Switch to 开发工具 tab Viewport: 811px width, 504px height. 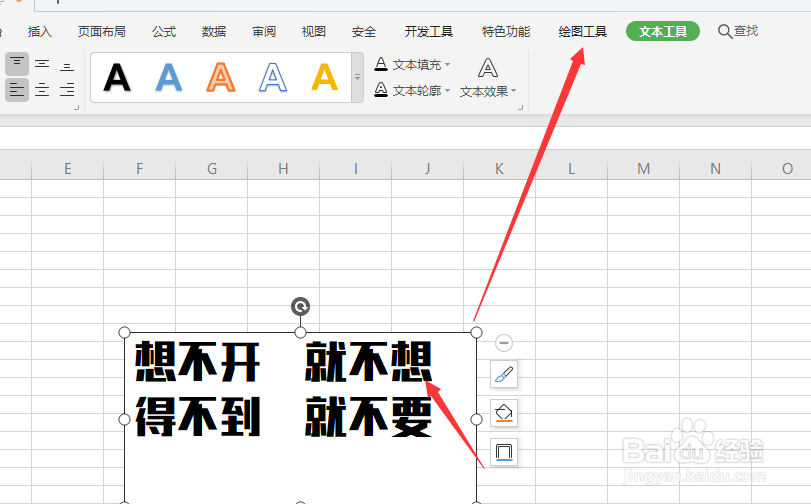[x=428, y=32]
